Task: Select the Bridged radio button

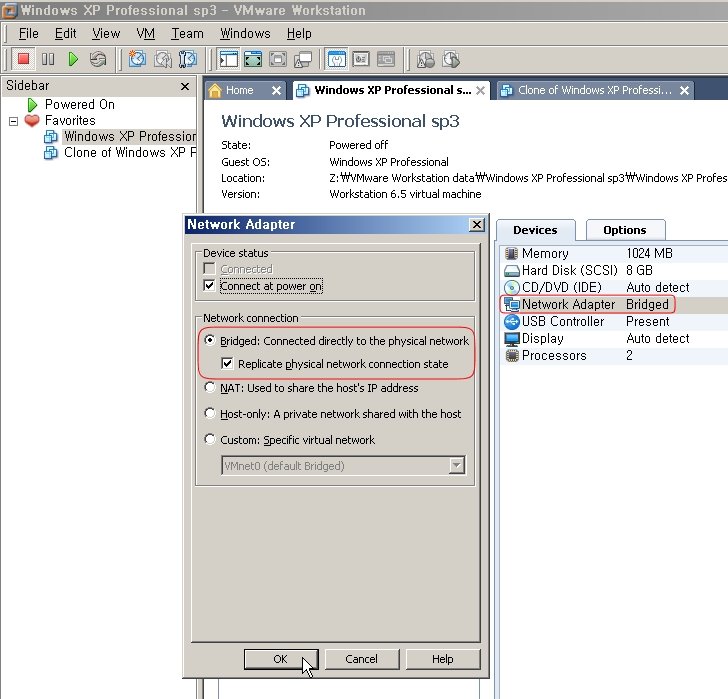Action: pyautogui.click(x=210, y=340)
